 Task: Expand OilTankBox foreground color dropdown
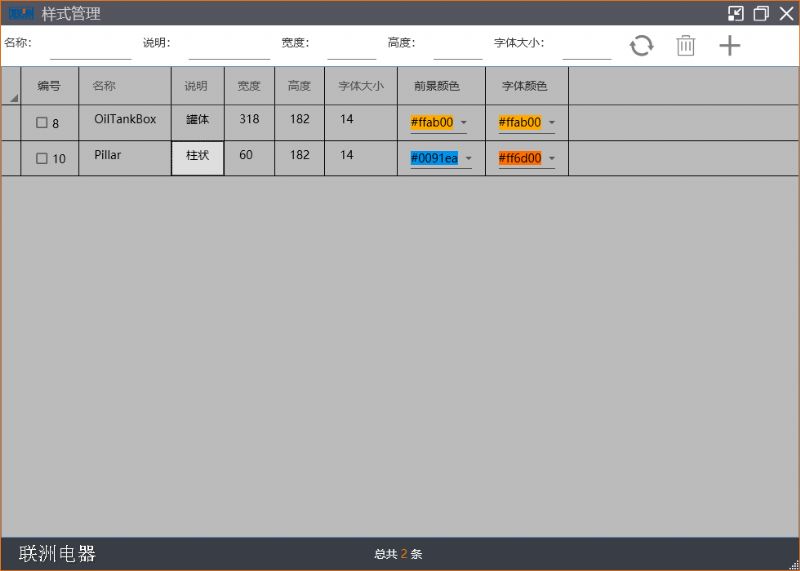(464, 123)
